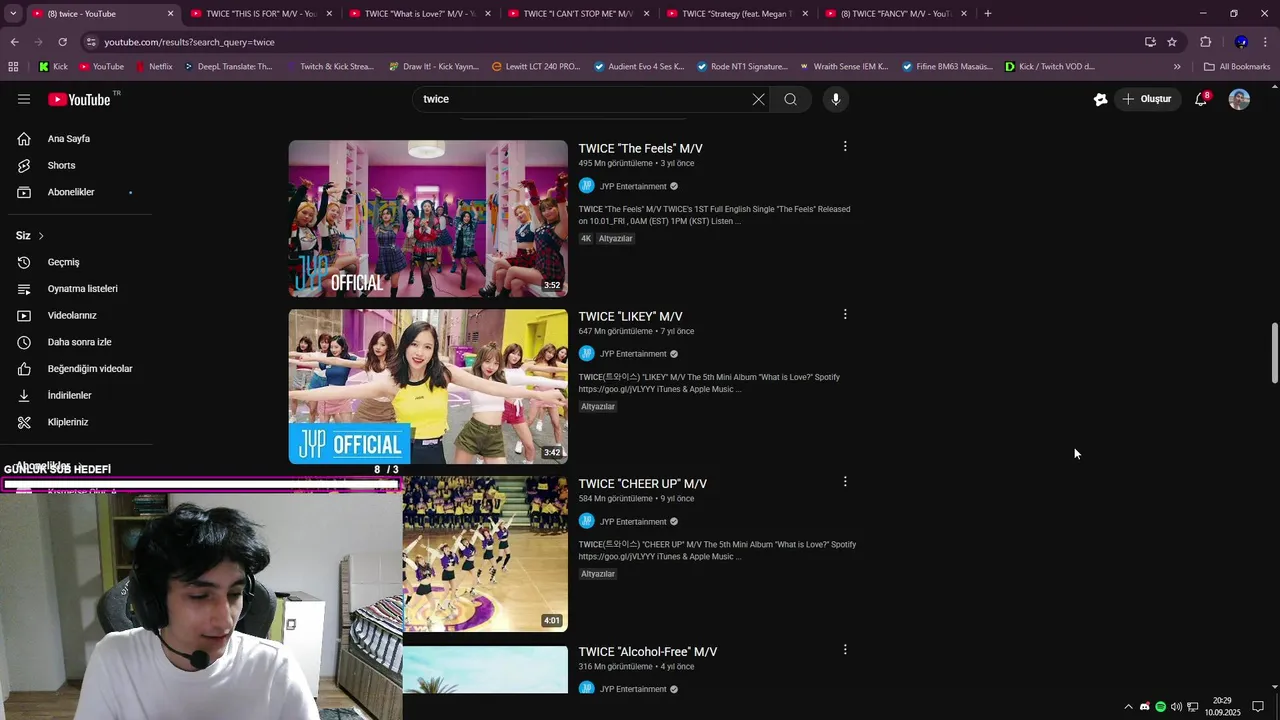The image size is (1280, 720).
Task: Open taskbar clock showing 20:29
Action: point(1222,707)
